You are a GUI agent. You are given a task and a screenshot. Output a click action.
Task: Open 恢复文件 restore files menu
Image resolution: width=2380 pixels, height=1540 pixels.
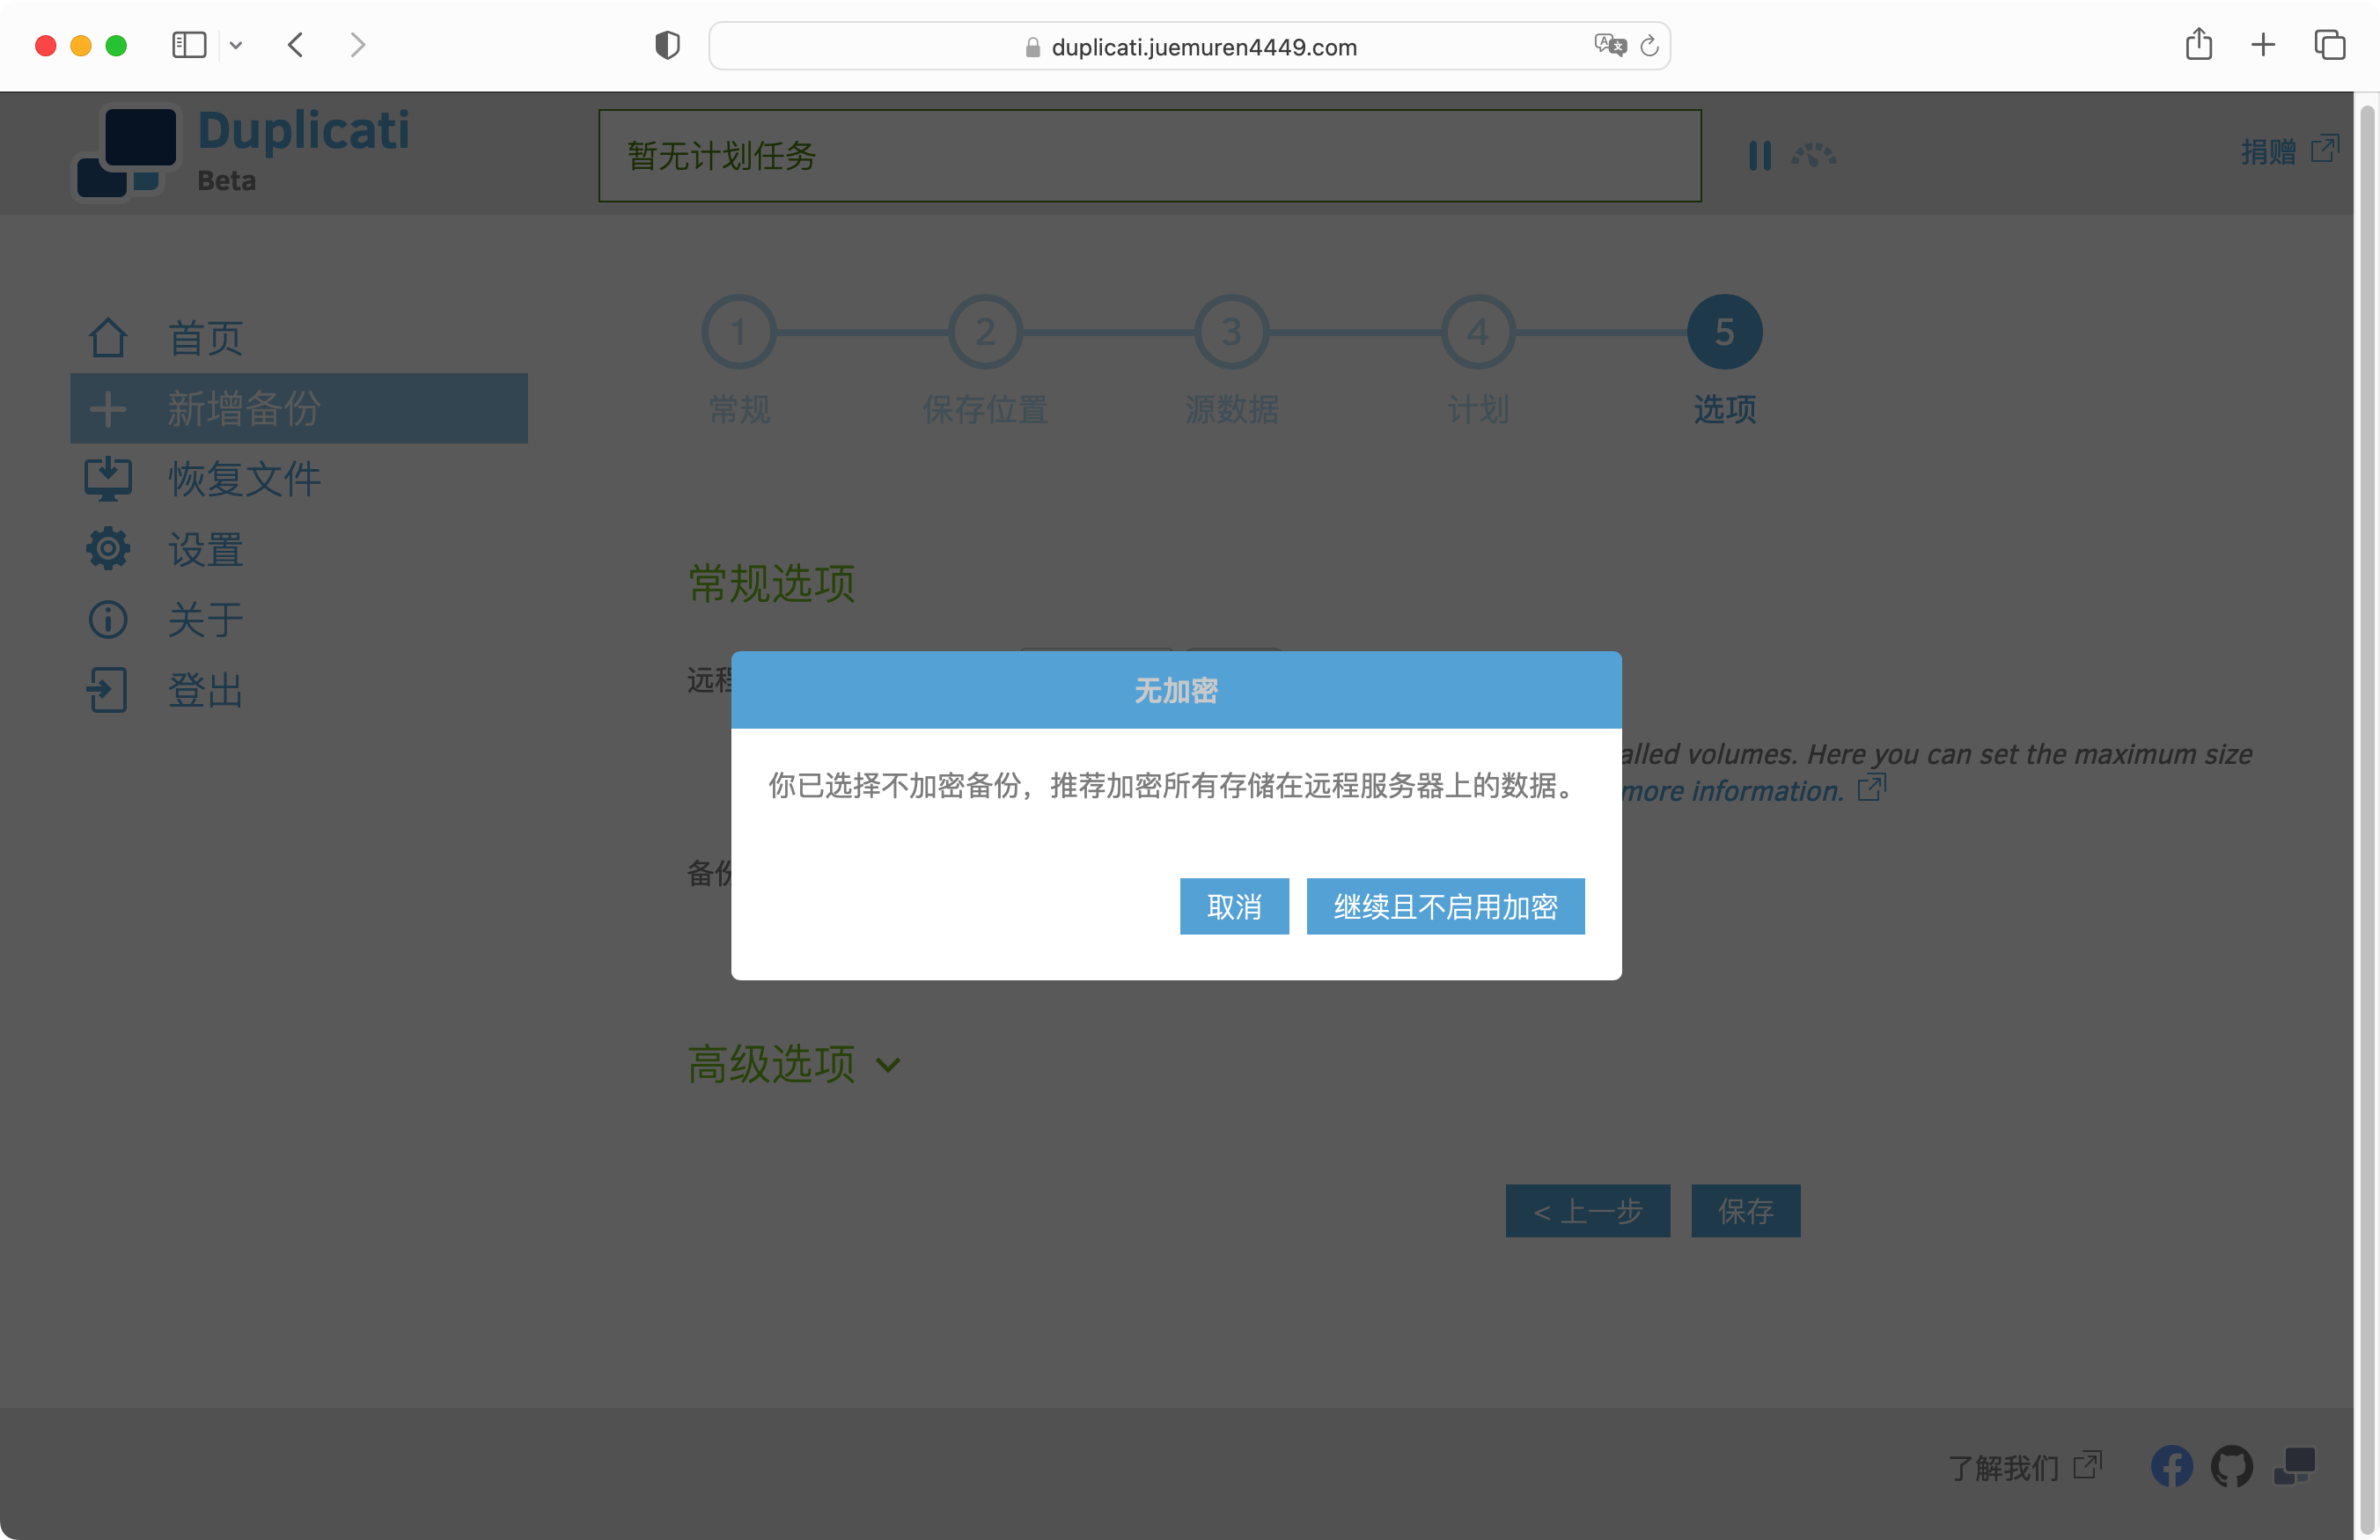click(x=245, y=479)
